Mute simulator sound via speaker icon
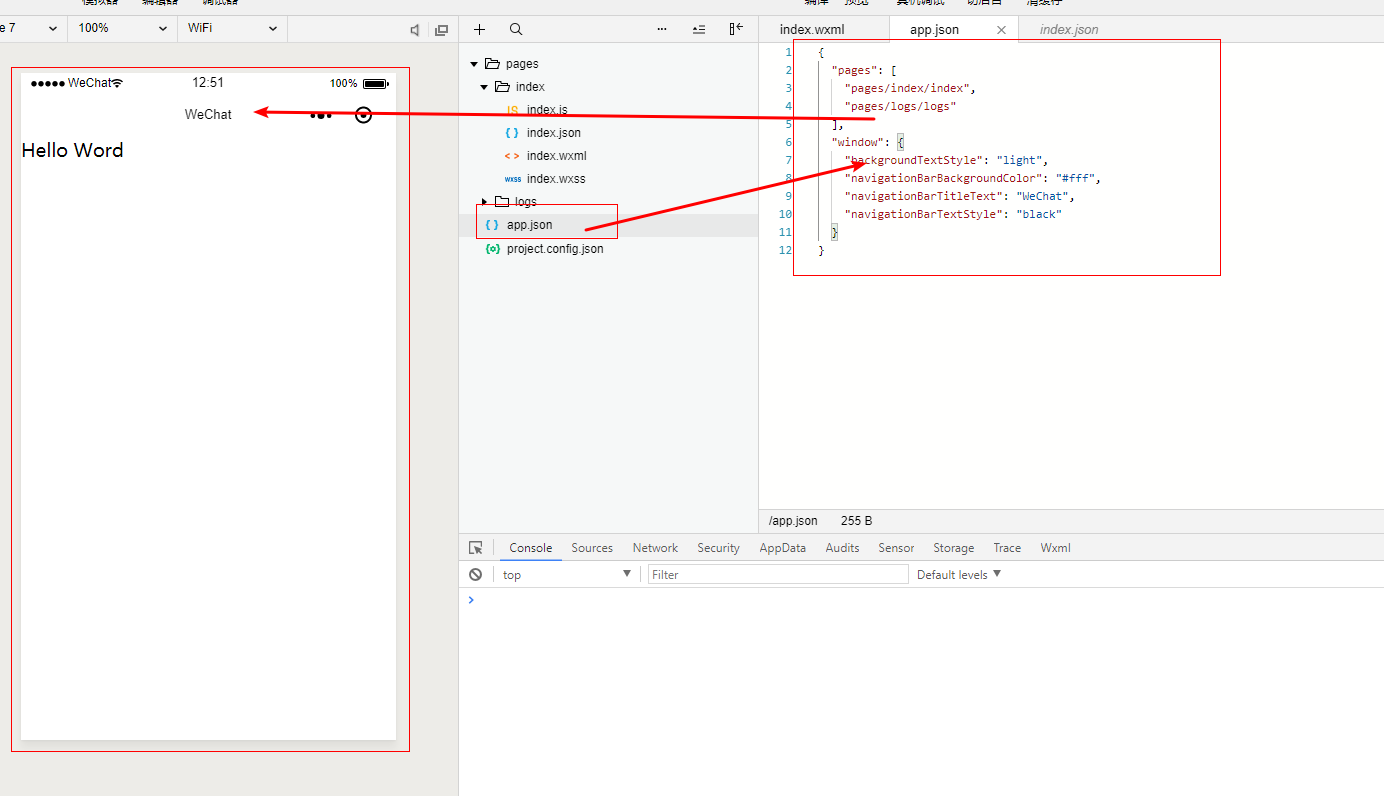 (415, 30)
